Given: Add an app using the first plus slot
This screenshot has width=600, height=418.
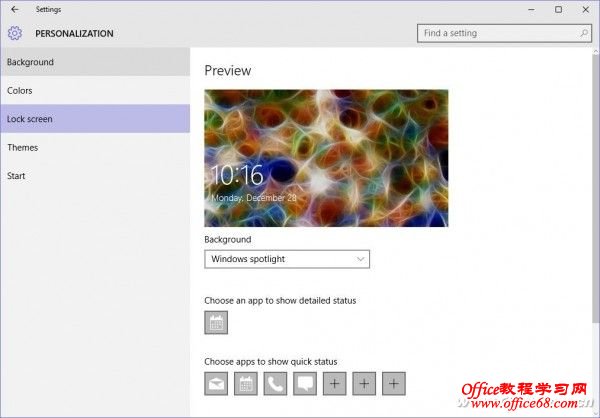Looking at the screenshot, I should pyautogui.click(x=334, y=383).
